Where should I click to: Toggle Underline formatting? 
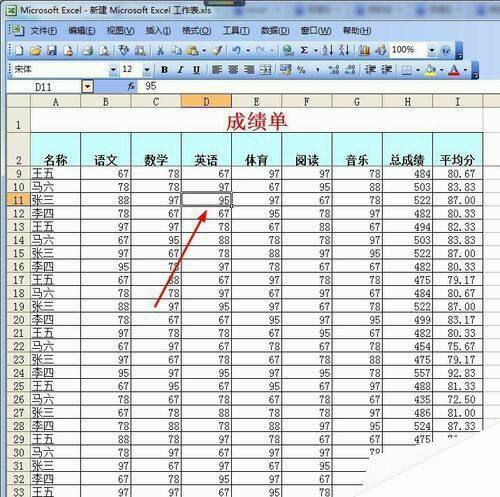[197, 70]
